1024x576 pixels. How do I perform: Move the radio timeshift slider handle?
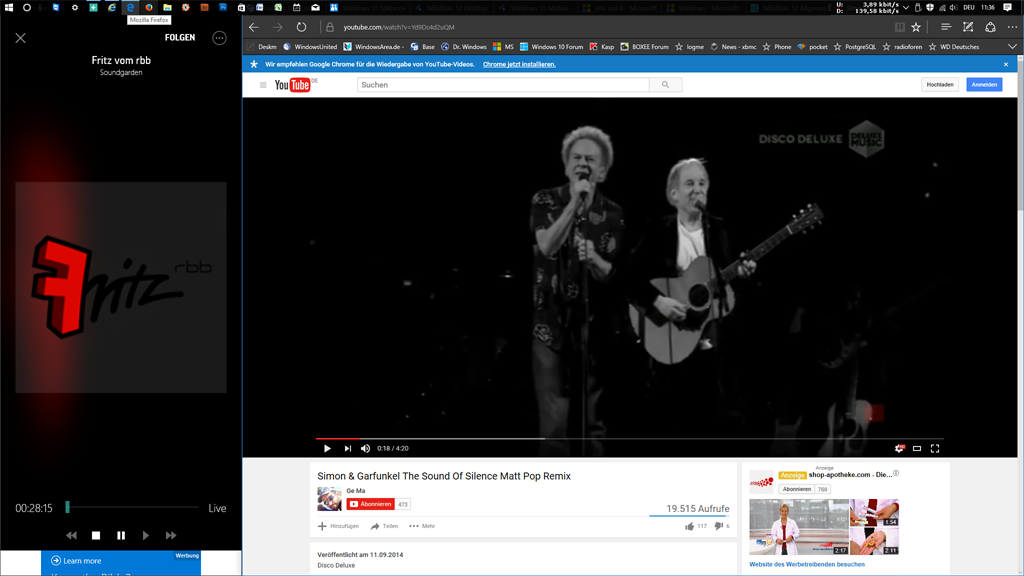(x=67, y=507)
